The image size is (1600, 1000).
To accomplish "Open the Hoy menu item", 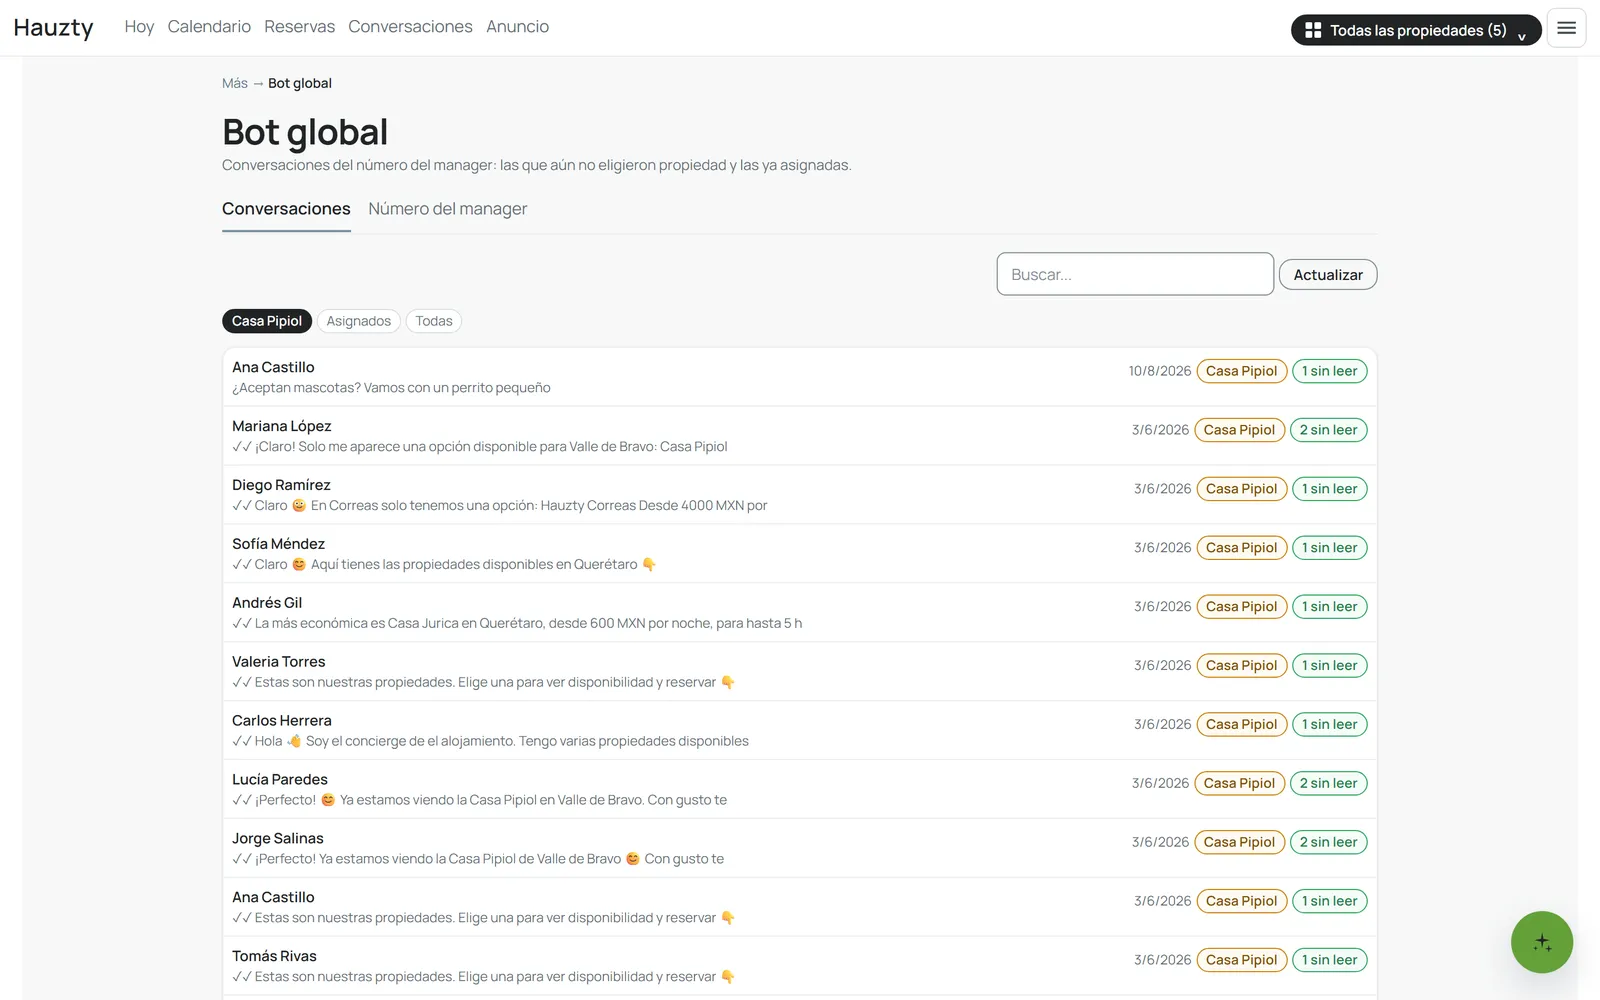I will (139, 27).
